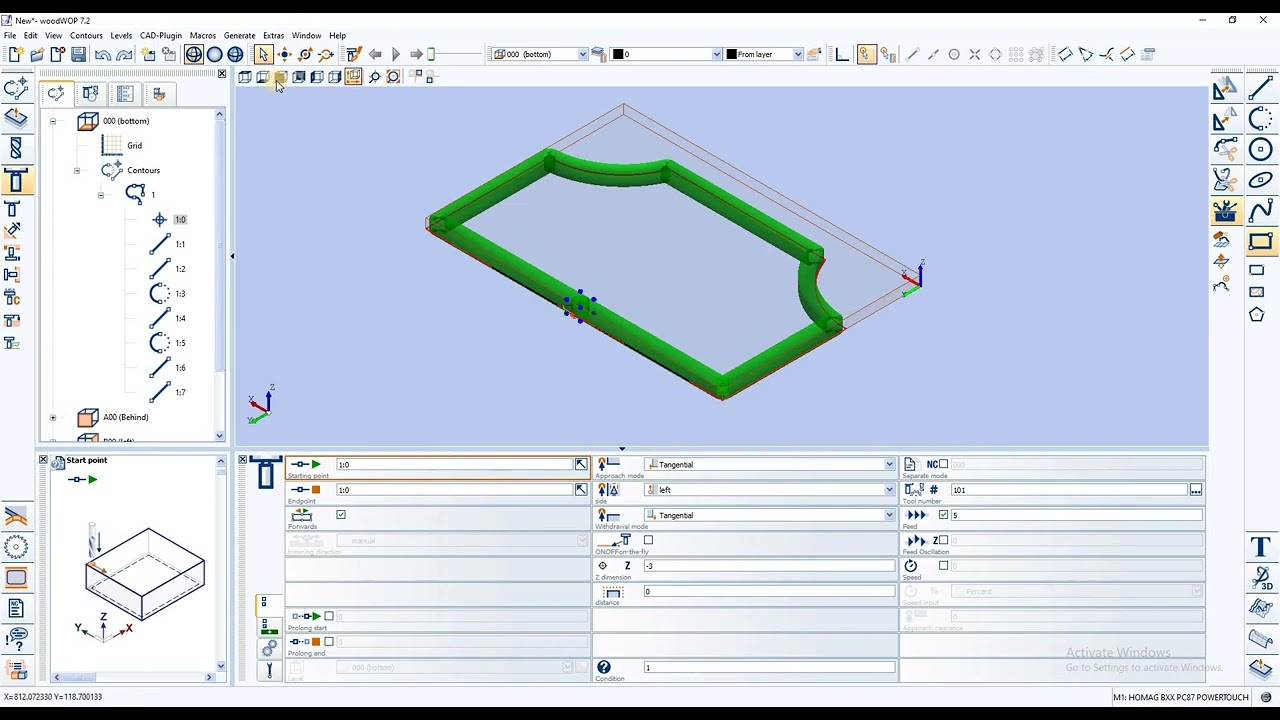
Task: Click the Z dimension input field
Action: coord(769,566)
